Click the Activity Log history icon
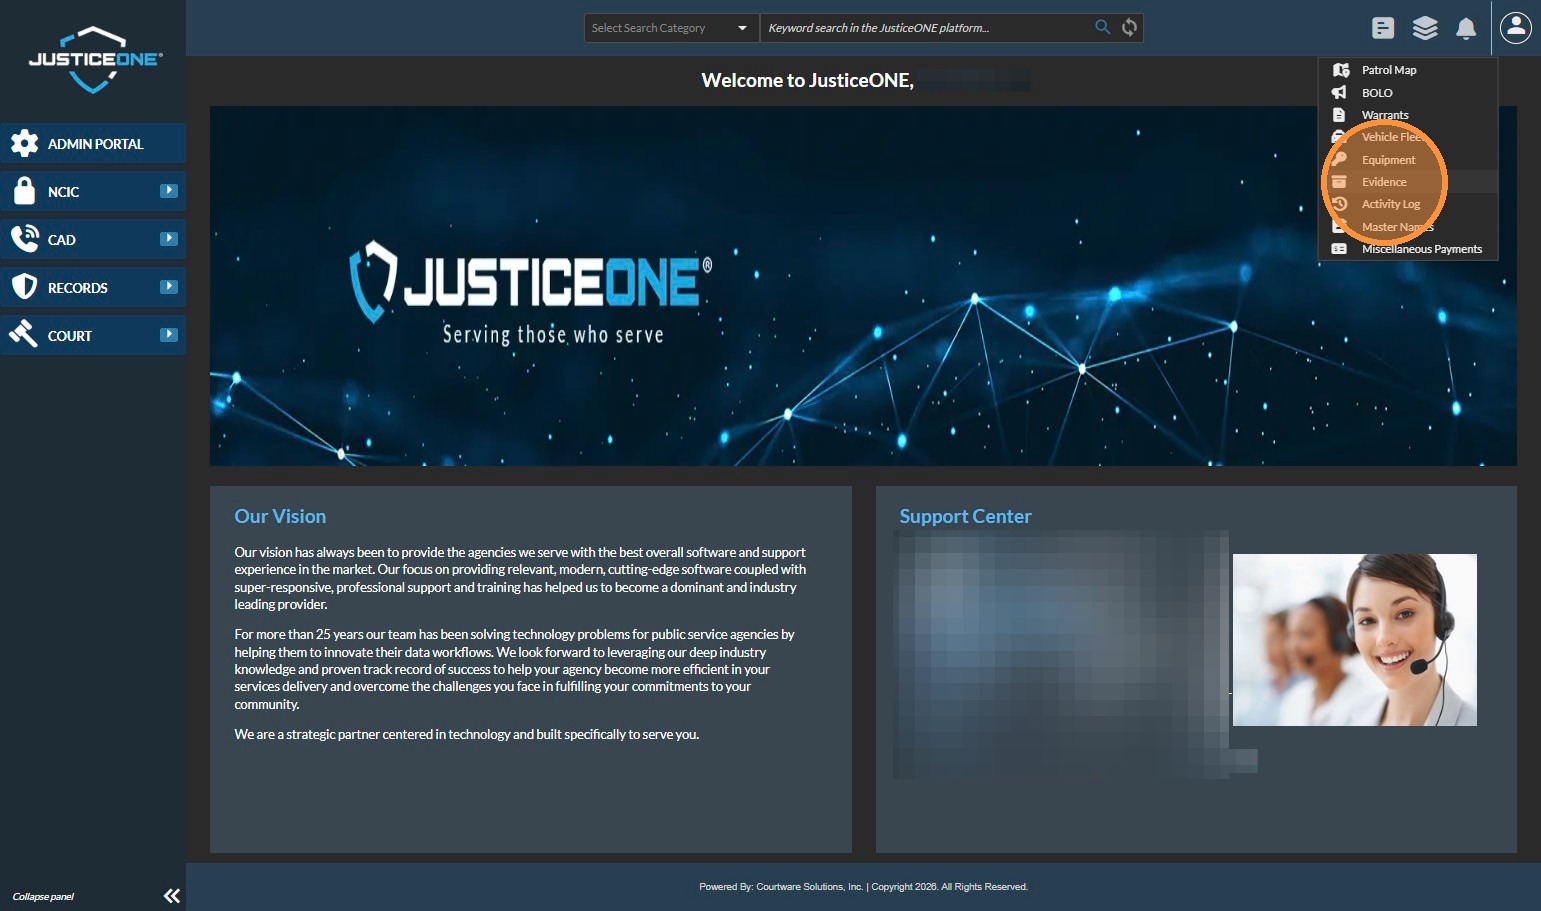 [1339, 204]
